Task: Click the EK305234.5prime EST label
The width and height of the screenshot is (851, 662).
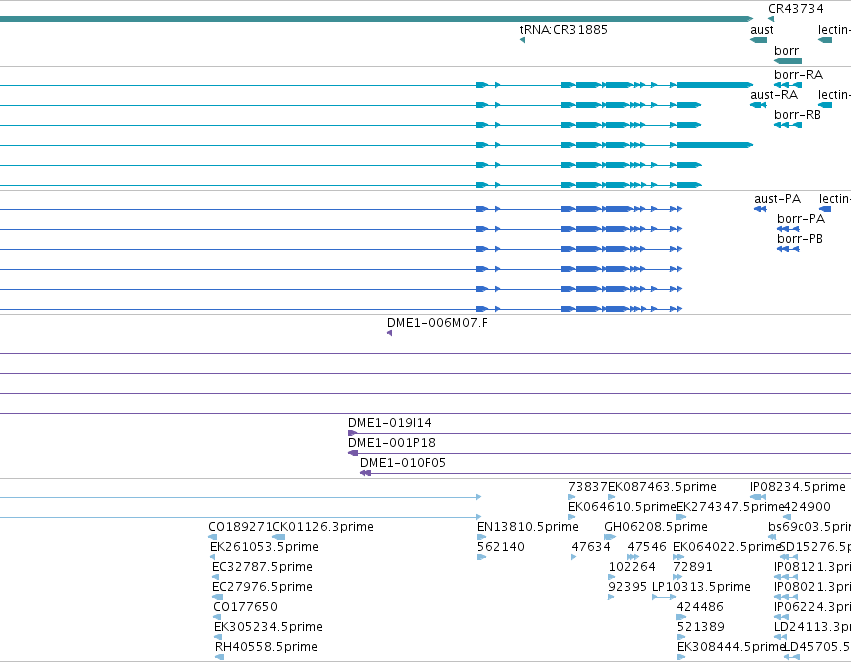Action: point(268,627)
